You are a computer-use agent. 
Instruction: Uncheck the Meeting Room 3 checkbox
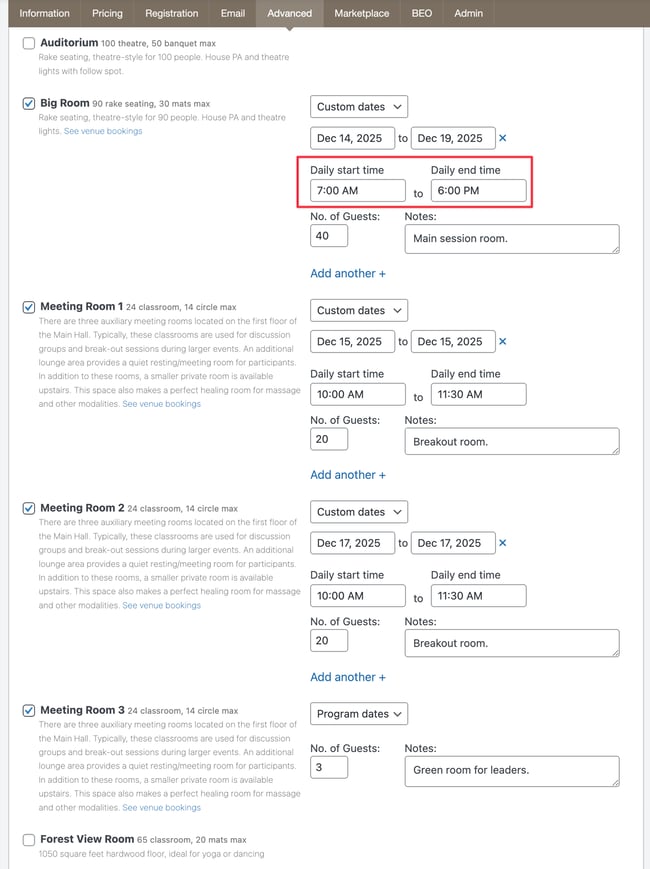[28, 711]
